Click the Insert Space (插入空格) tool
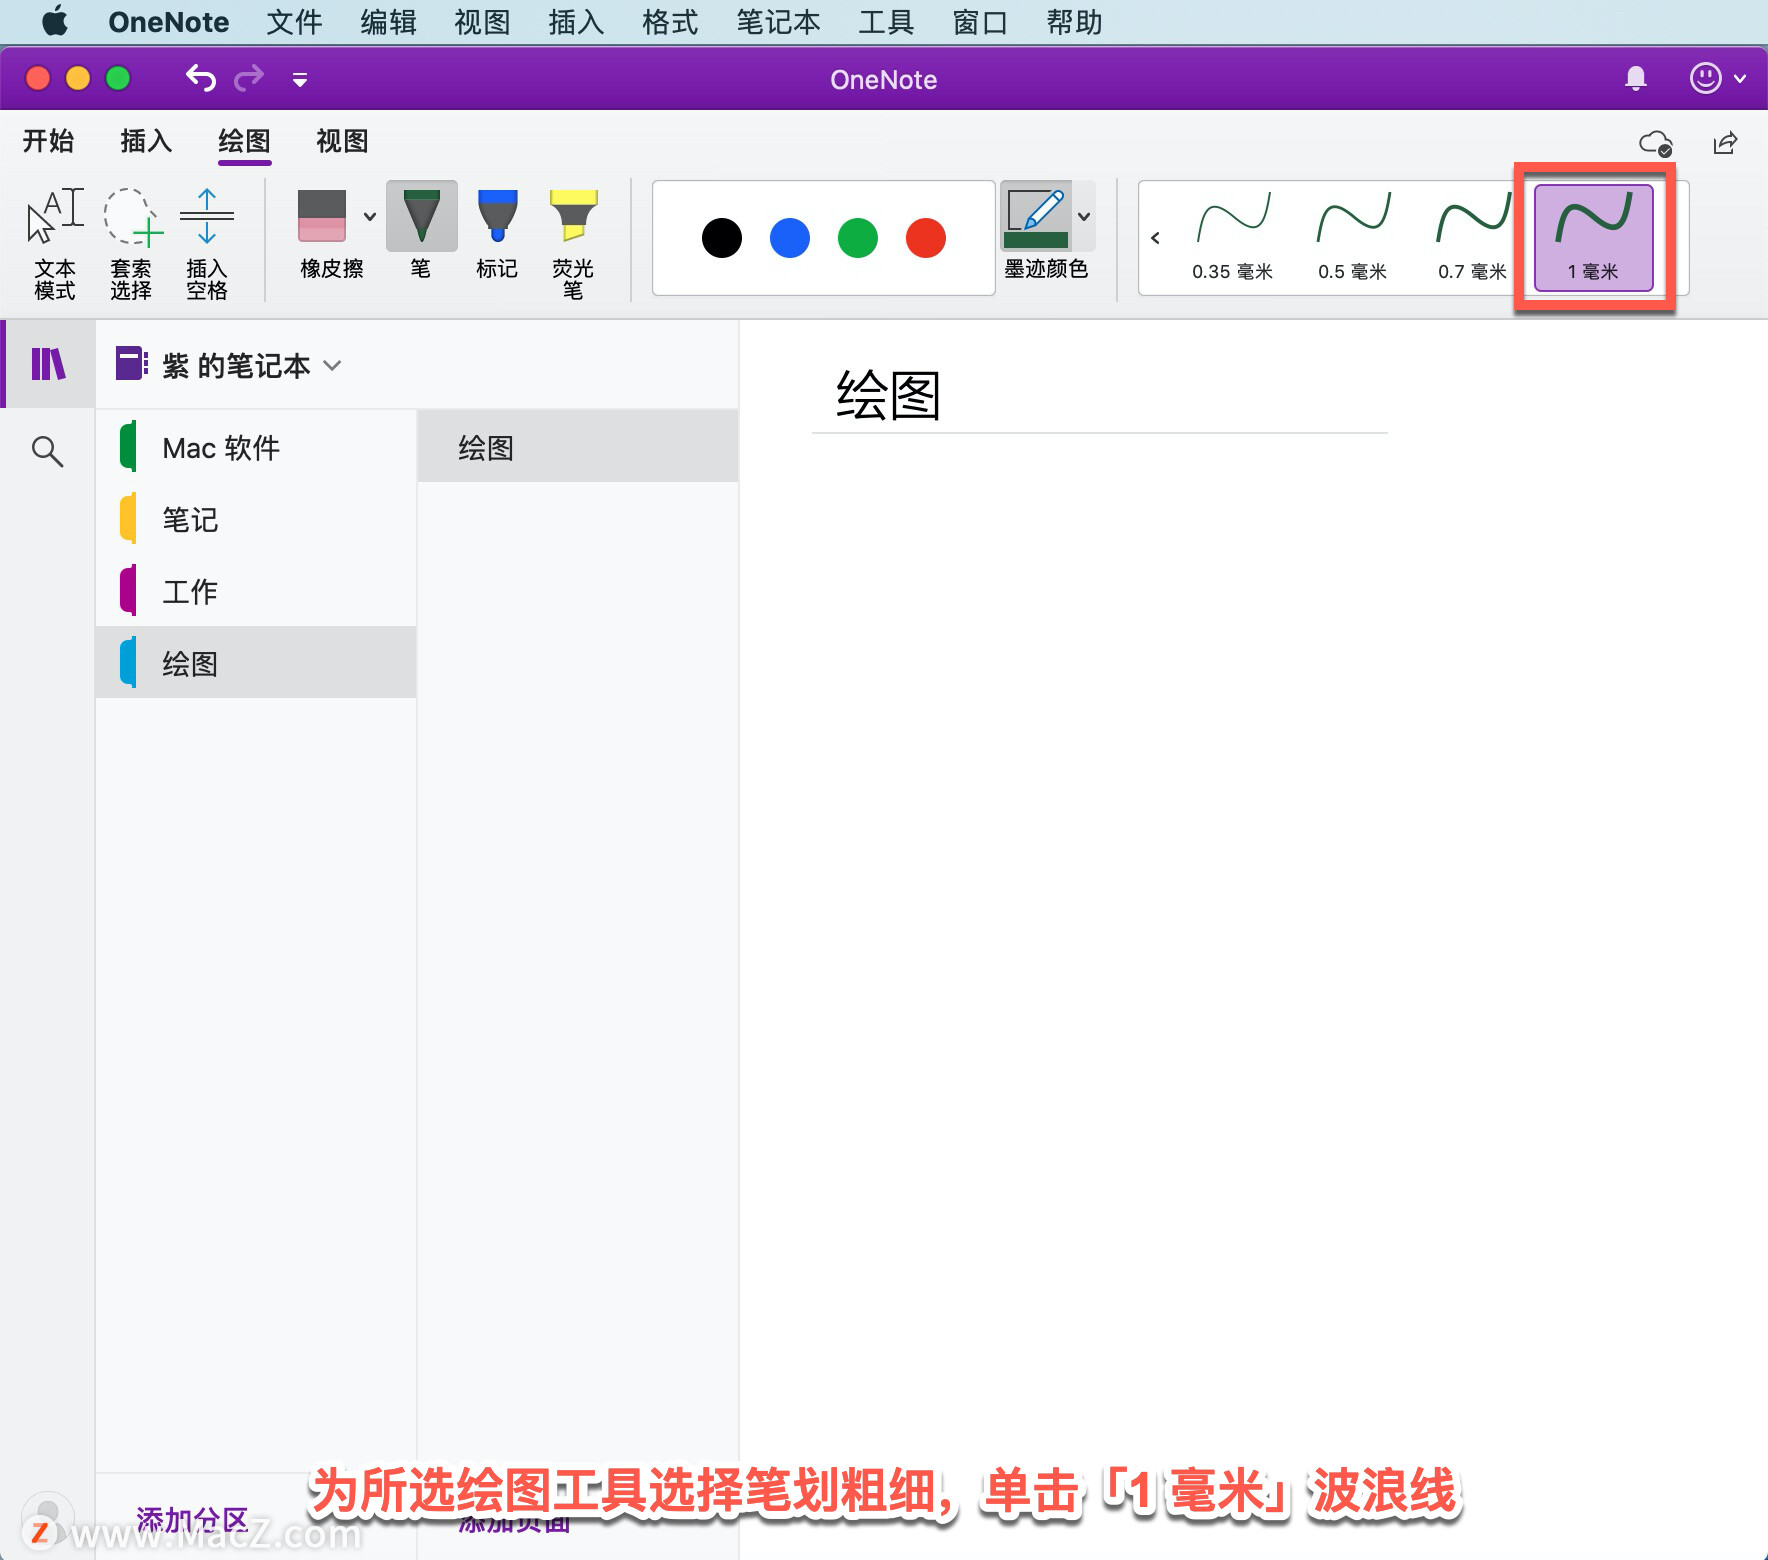 tap(207, 243)
